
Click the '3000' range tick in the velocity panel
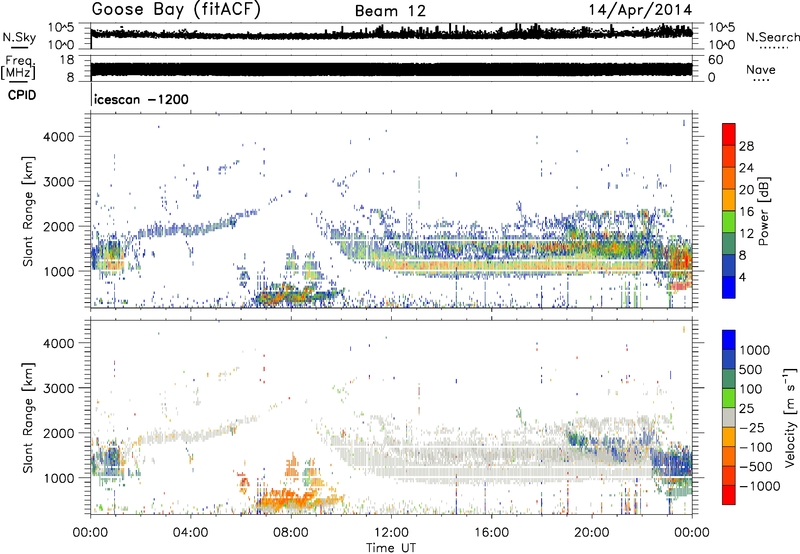(59, 388)
